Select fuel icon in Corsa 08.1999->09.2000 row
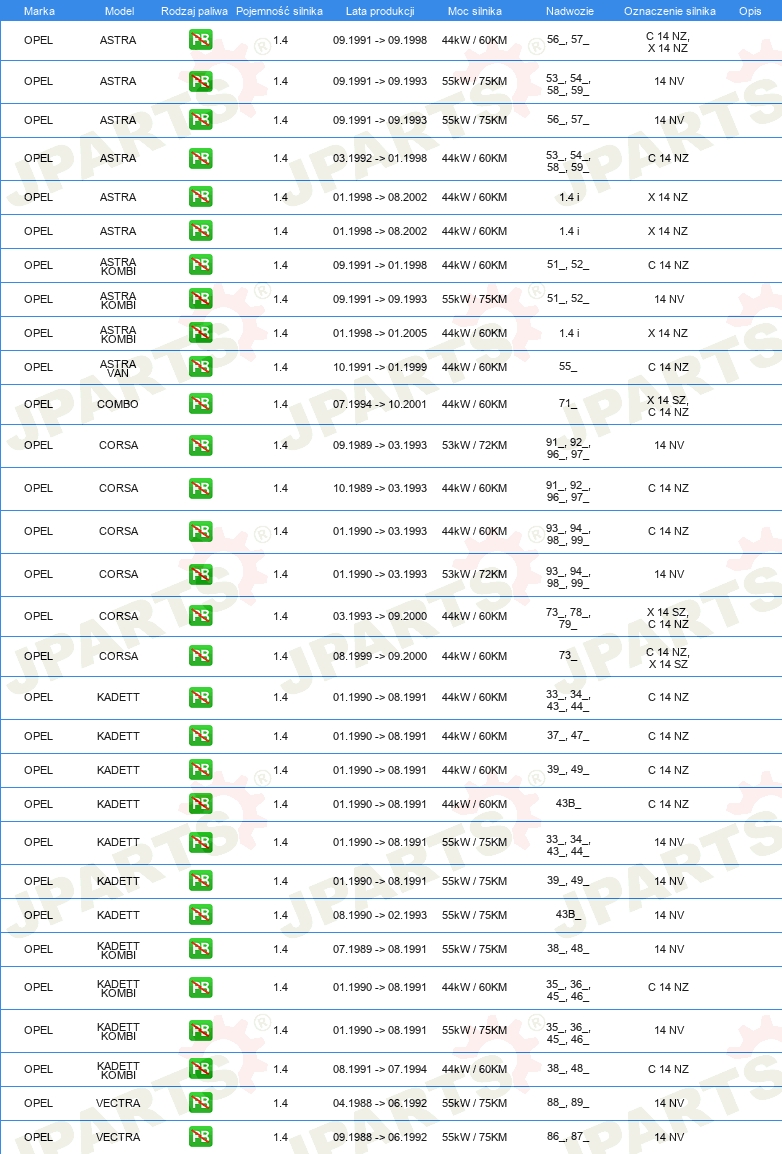 coord(200,656)
